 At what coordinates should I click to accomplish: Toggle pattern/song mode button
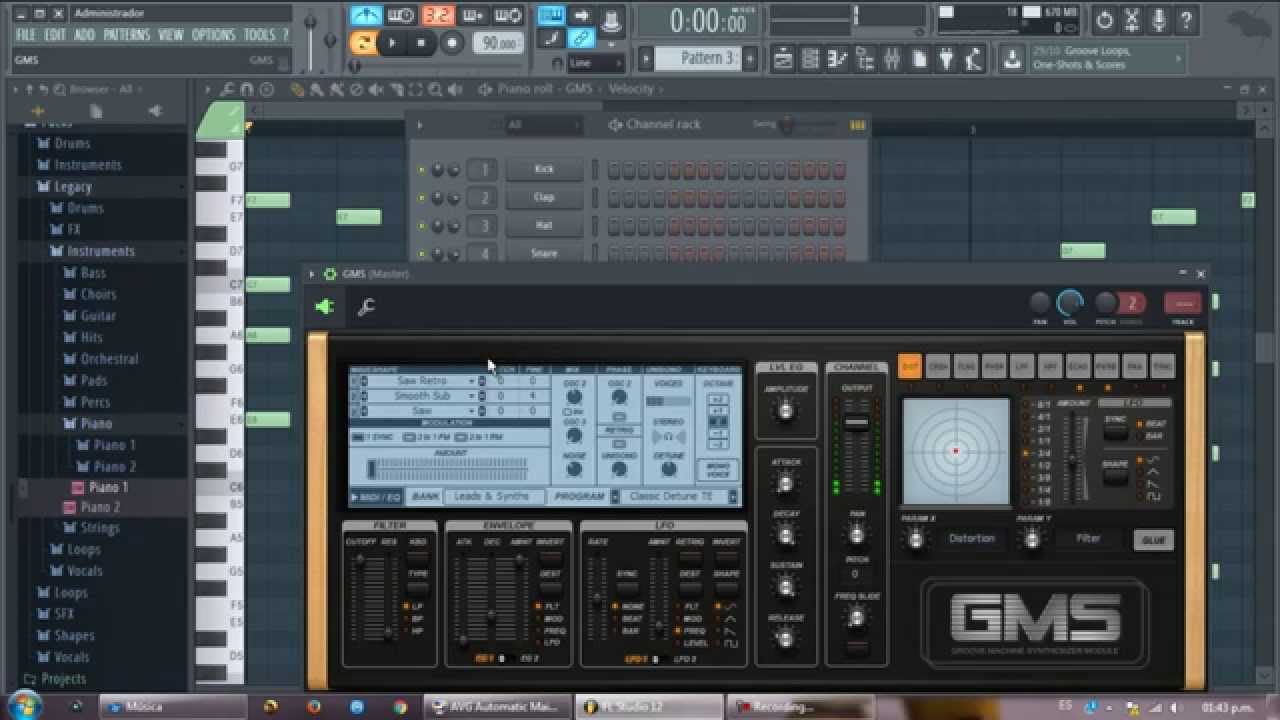pos(363,43)
